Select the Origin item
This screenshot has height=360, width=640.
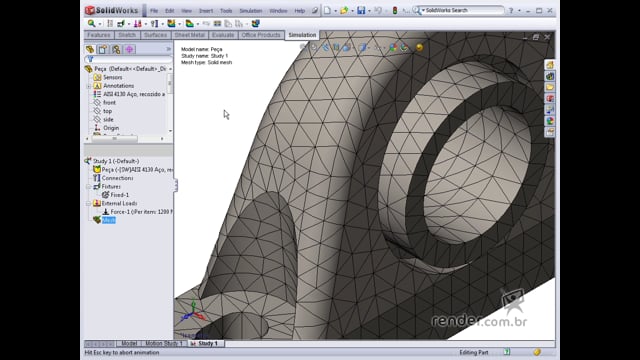111,128
